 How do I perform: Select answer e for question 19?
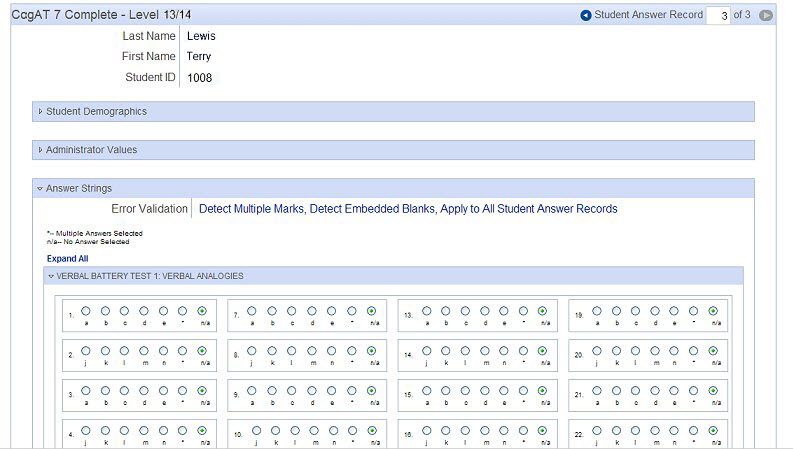(x=673, y=311)
